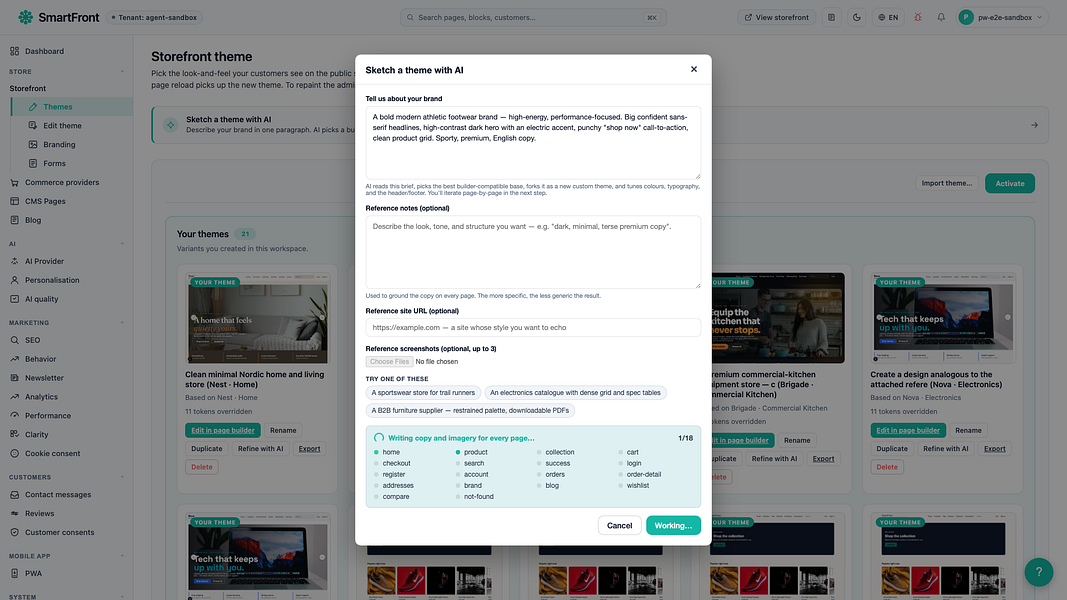Click the PWA mobile icon
Viewport: 1067px width, 600px height.
(14, 573)
